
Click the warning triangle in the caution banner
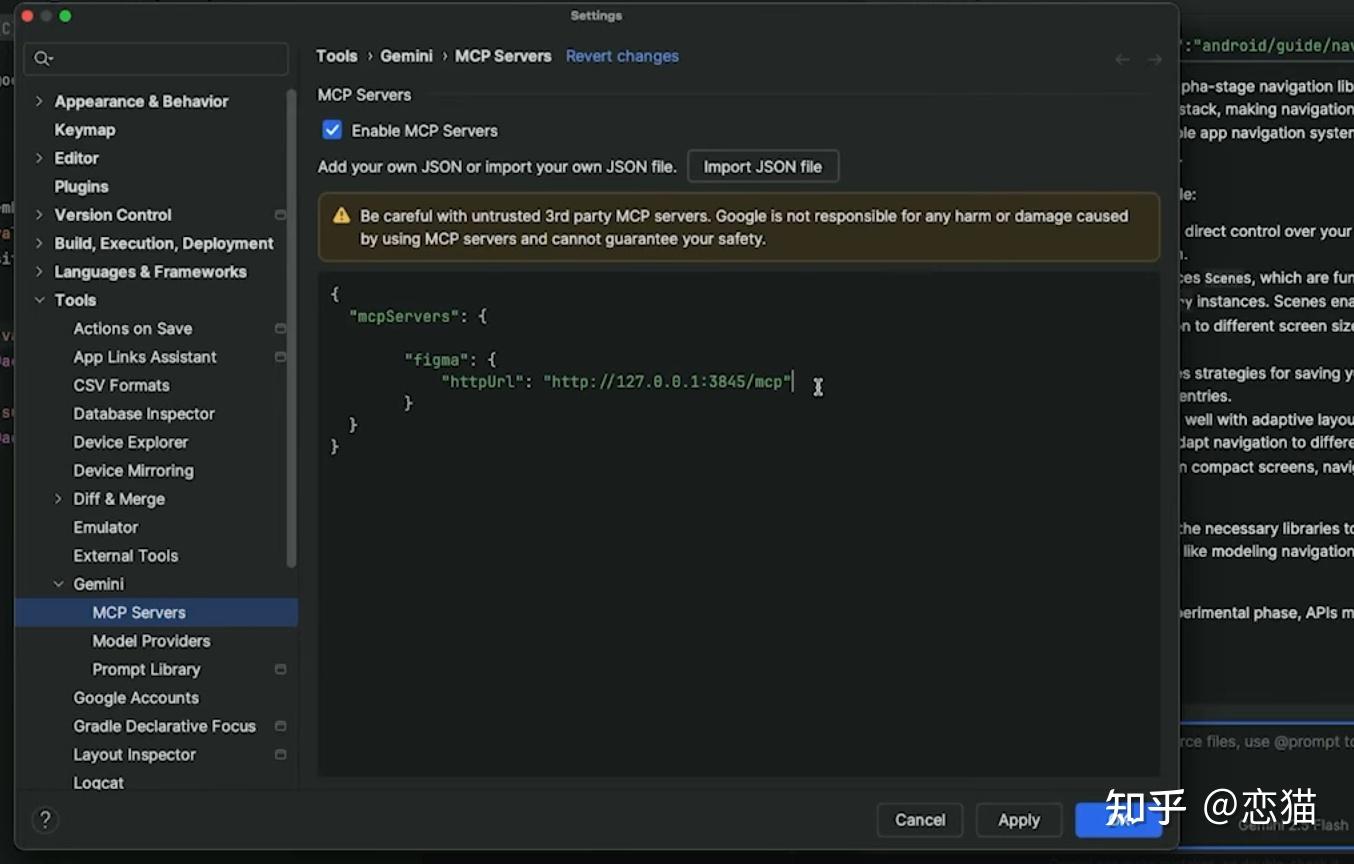click(343, 215)
